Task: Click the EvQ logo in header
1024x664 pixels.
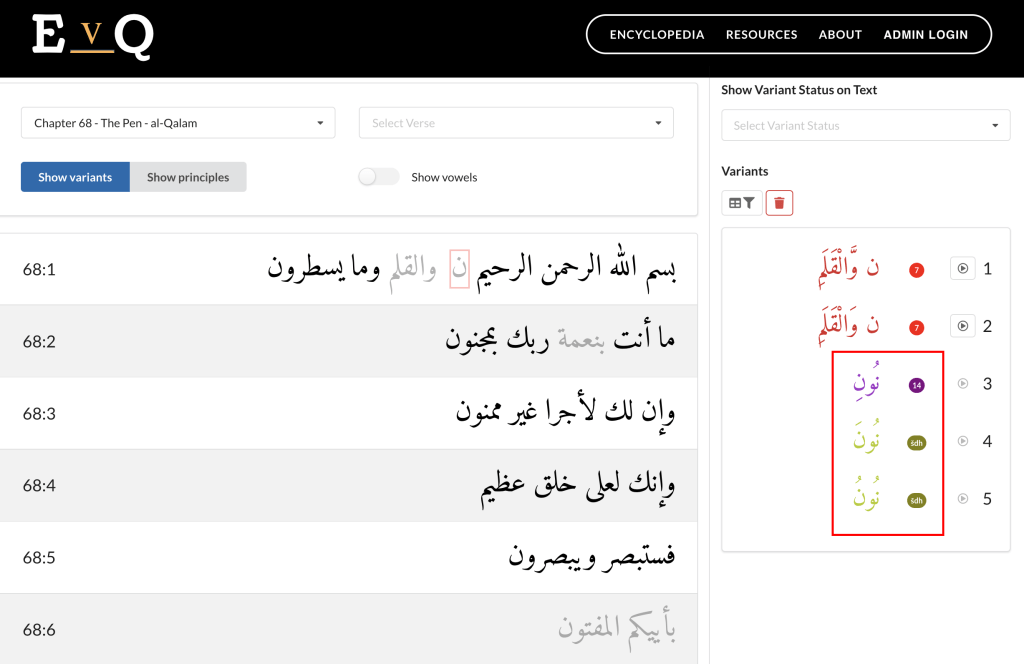Action: click(91, 37)
